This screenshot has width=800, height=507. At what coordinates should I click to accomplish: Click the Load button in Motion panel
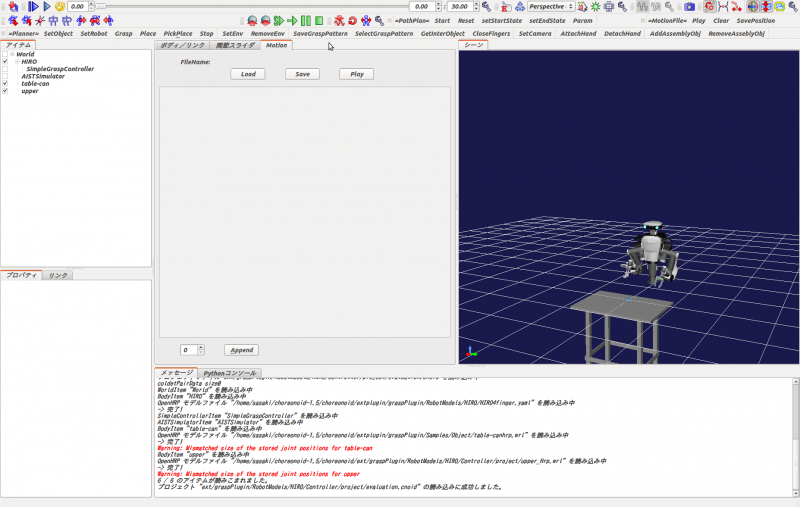click(x=248, y=74)
